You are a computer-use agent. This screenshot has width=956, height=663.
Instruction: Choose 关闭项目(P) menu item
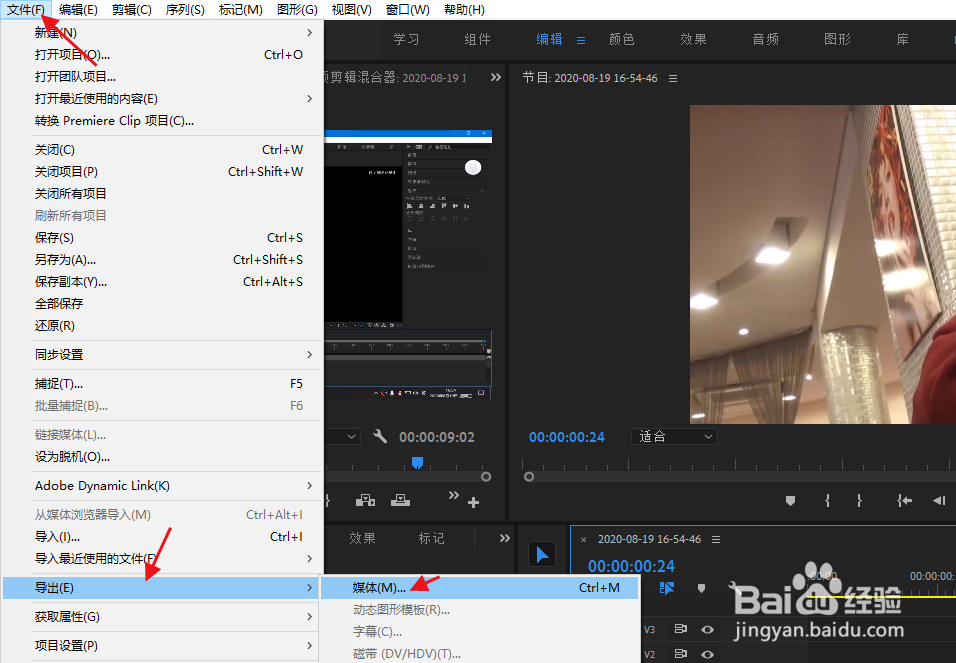tap(162, 172)
